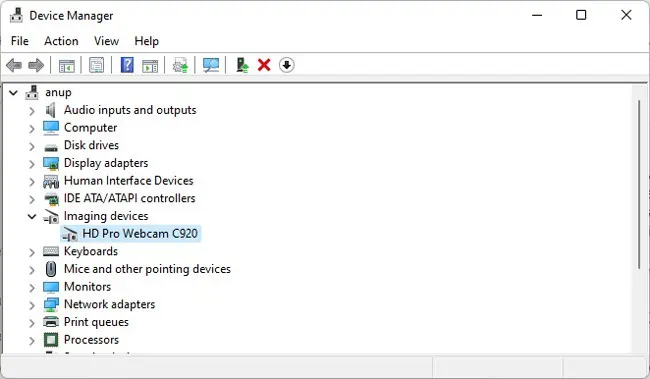Expand the Computer category

(x=32, y=129)
